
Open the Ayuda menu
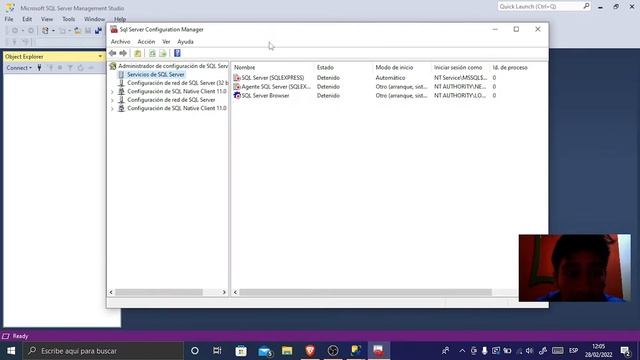pos(185,42)
